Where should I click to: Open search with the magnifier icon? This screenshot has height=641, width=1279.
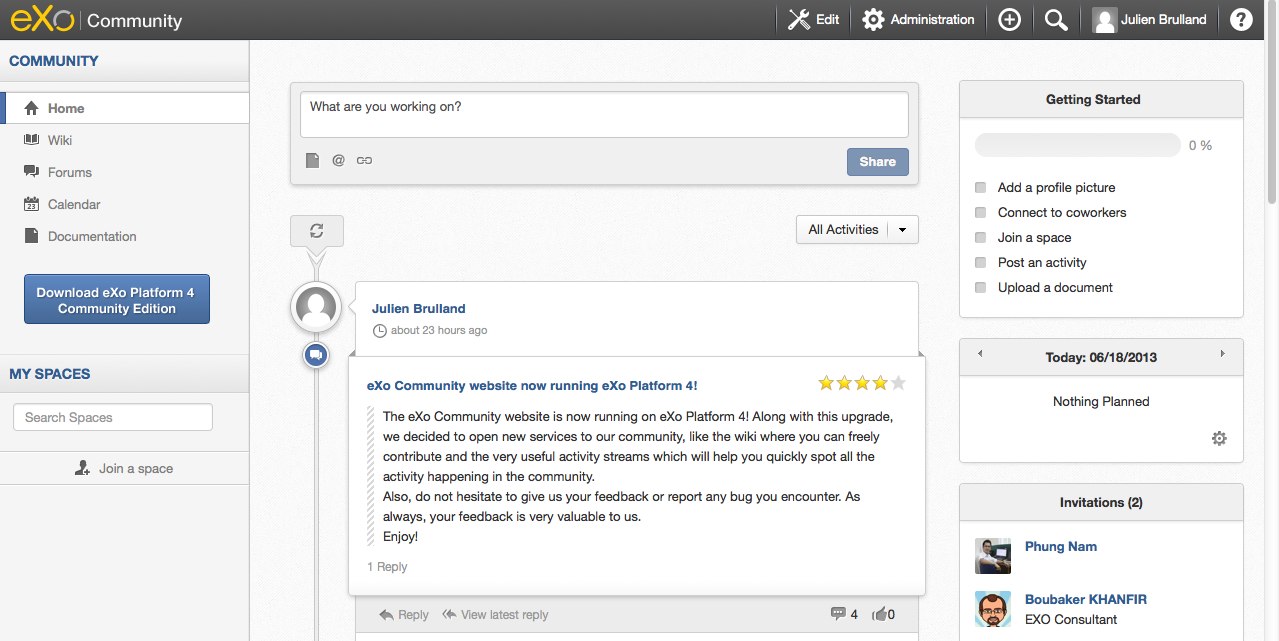point(1056,19)
